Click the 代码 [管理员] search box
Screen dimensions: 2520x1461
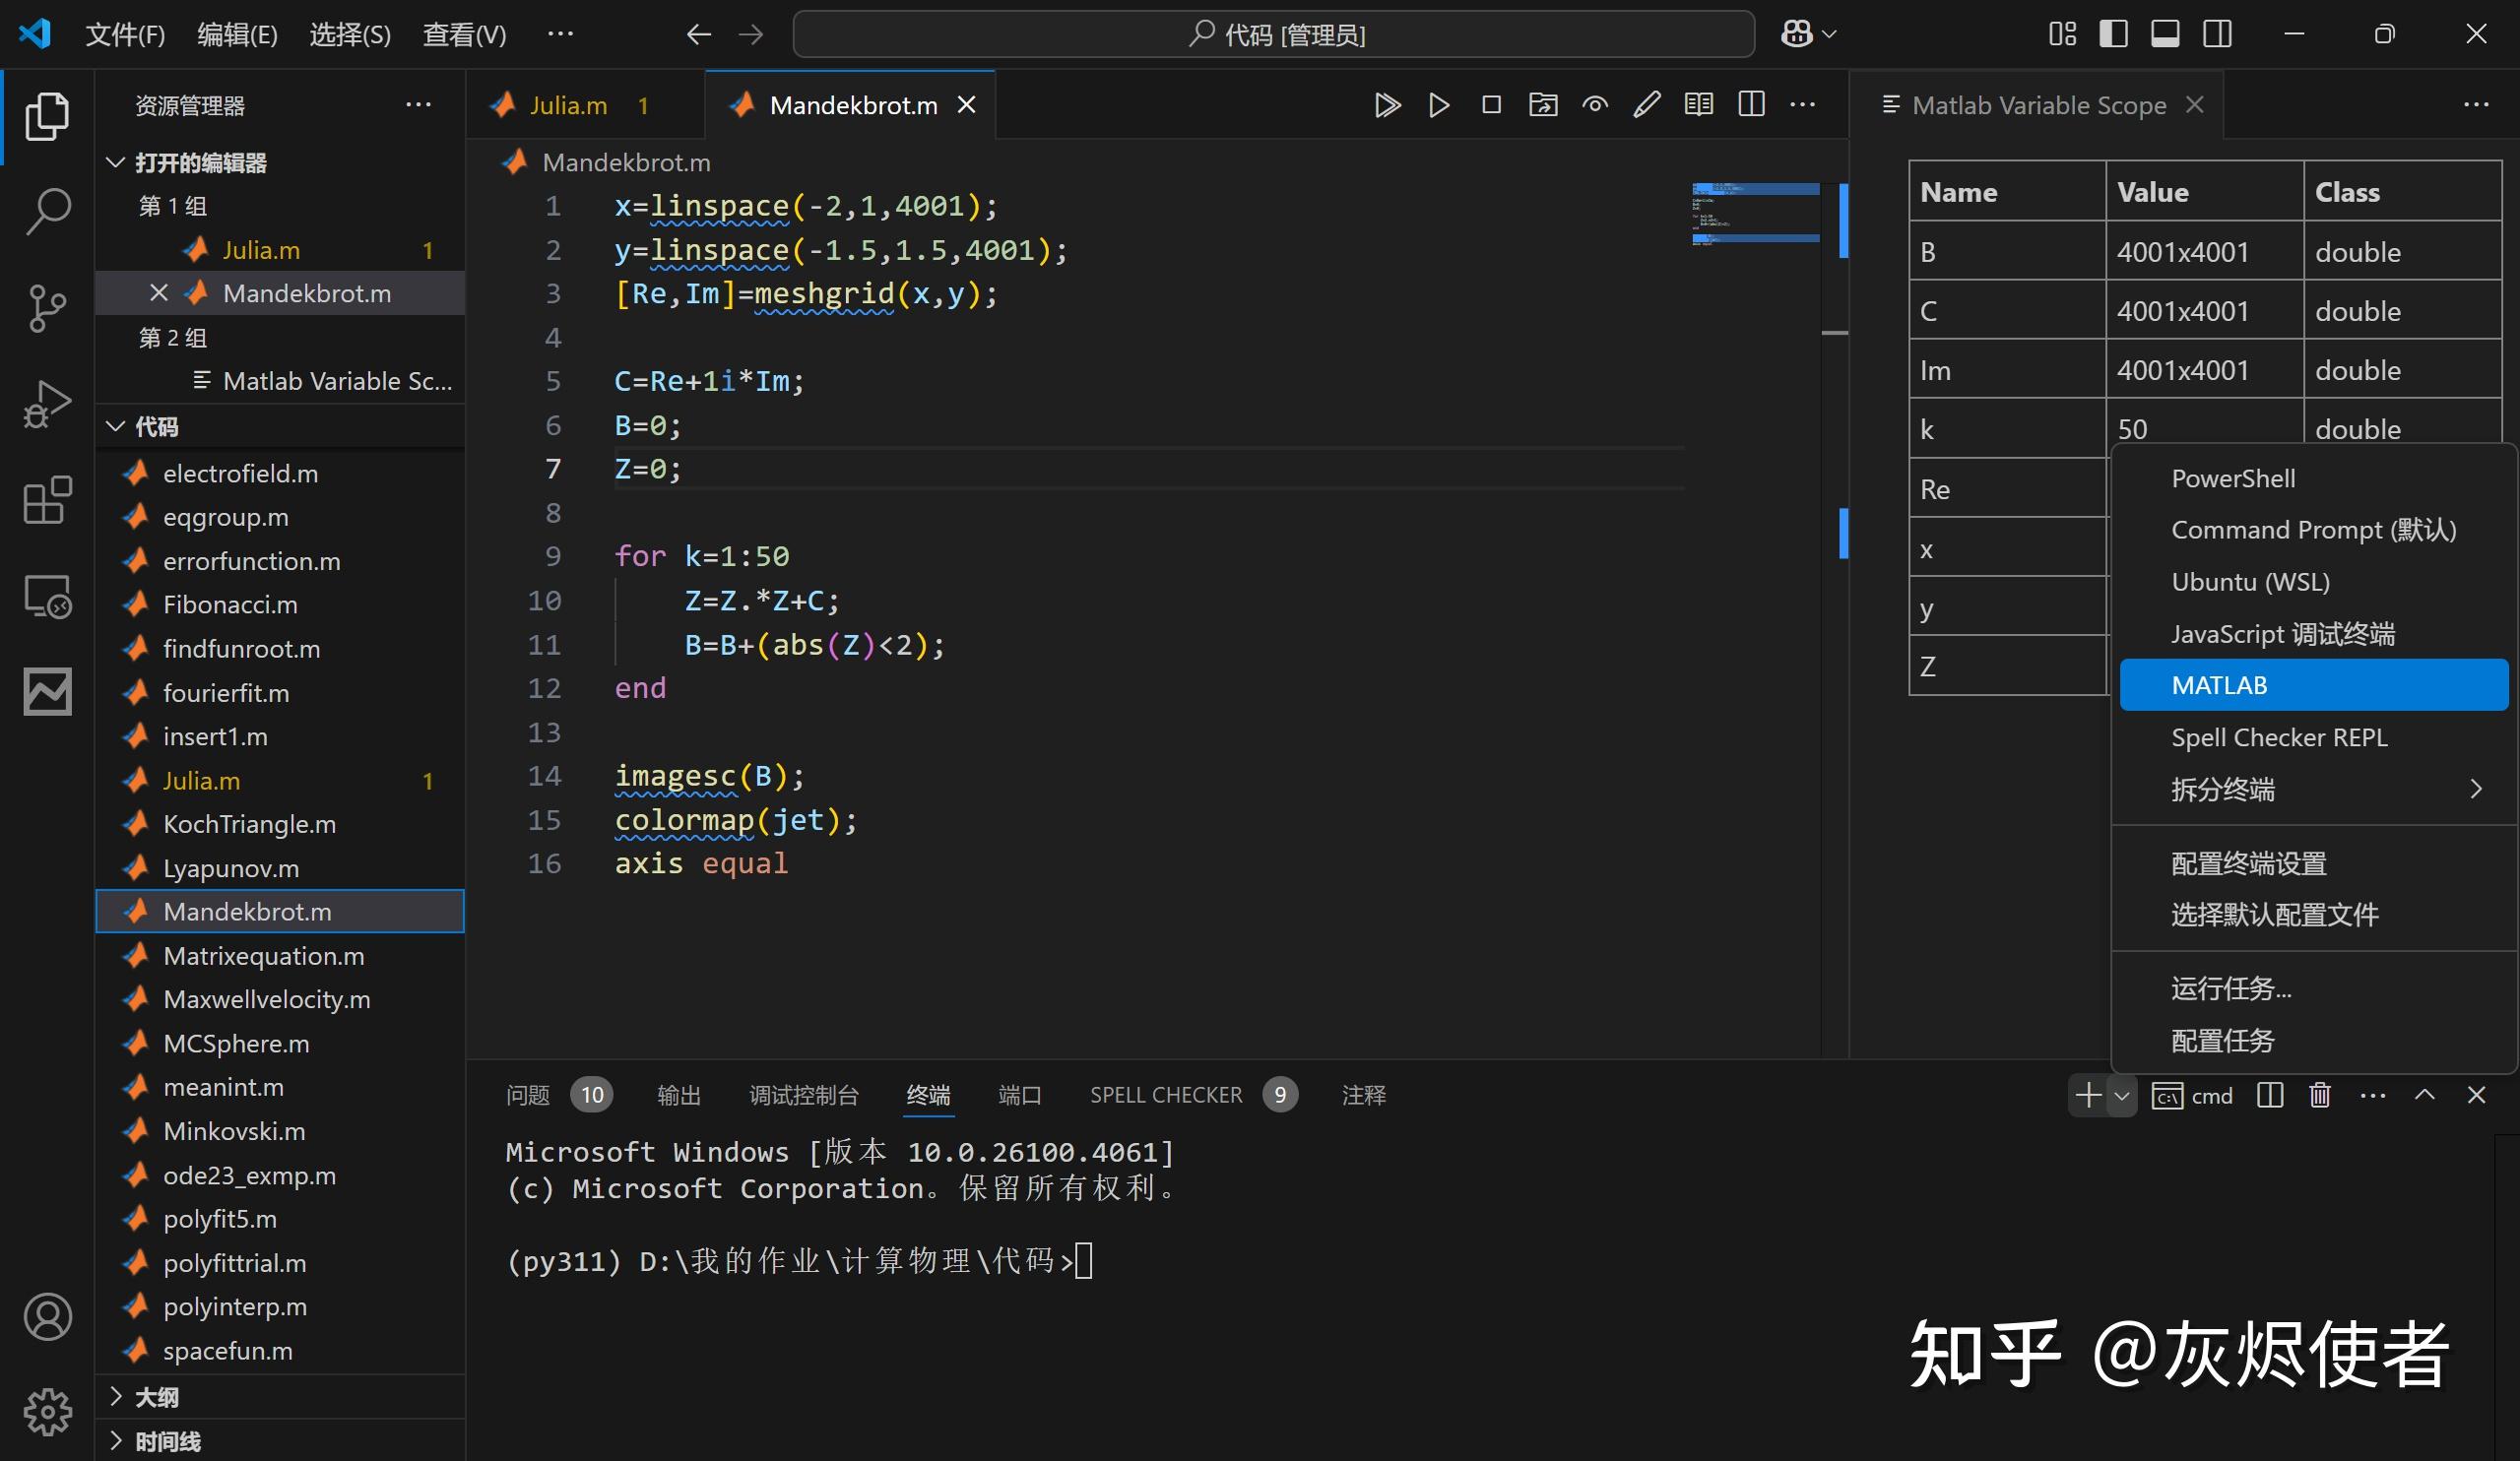pos(1274,33)
